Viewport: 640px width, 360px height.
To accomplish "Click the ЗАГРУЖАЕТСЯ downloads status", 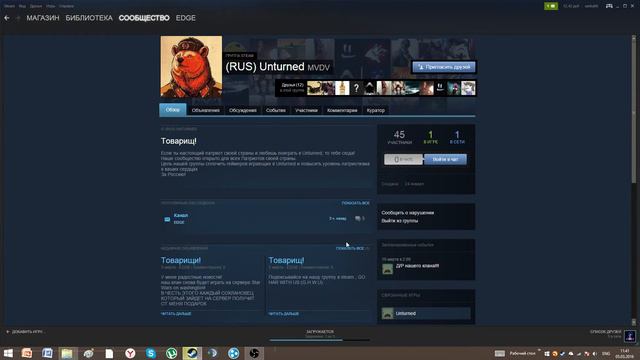I will coord(320,332).
